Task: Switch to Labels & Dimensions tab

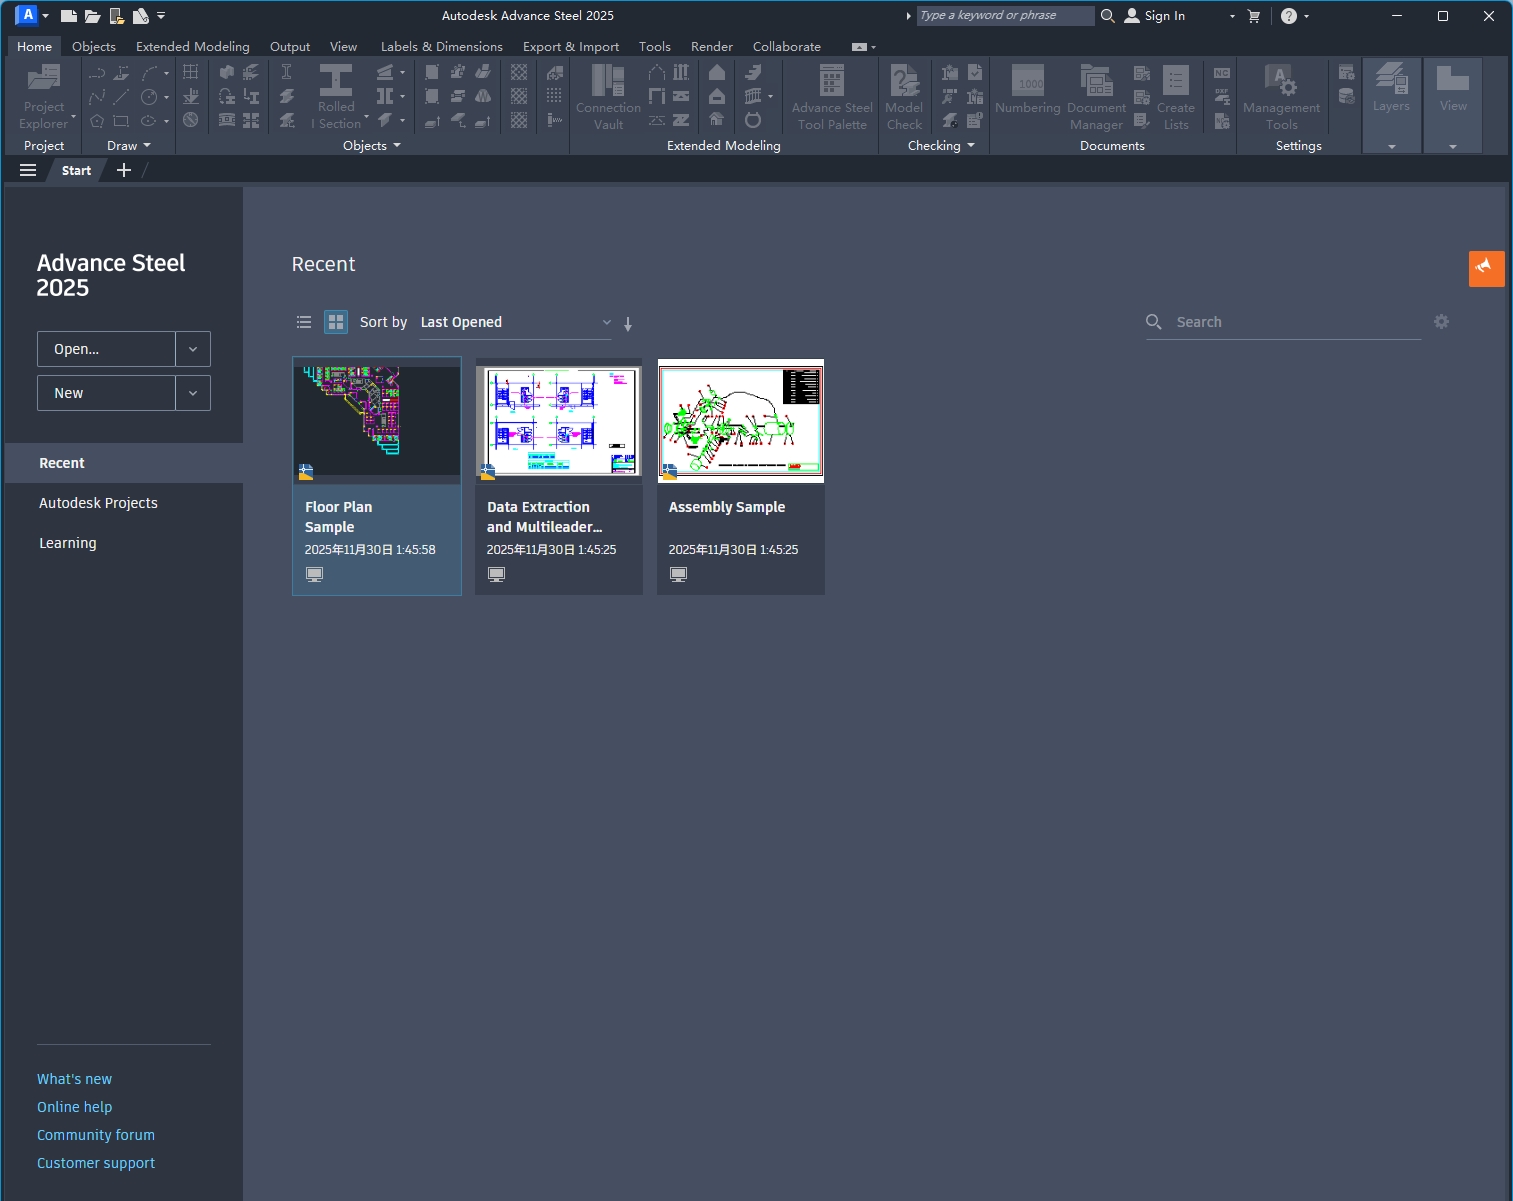Action: [x=441, y=47]
